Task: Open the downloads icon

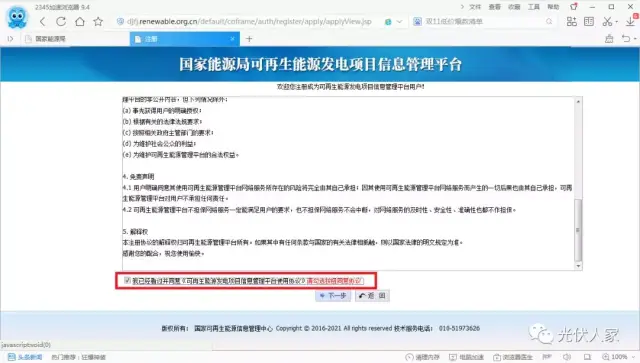Action: (630, 22)
